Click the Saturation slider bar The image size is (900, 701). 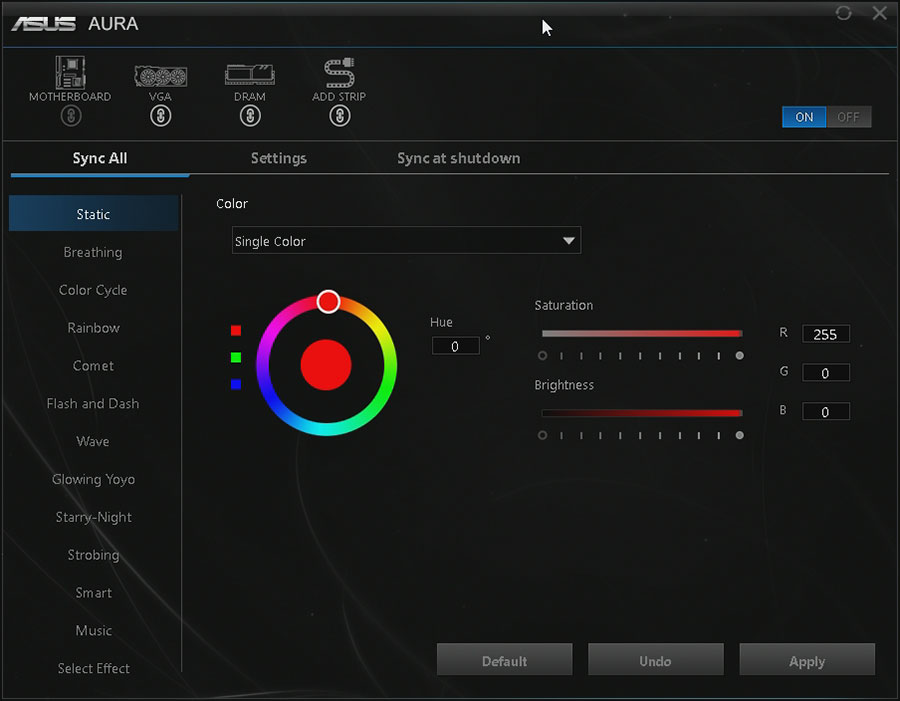[x=642, y=334]
